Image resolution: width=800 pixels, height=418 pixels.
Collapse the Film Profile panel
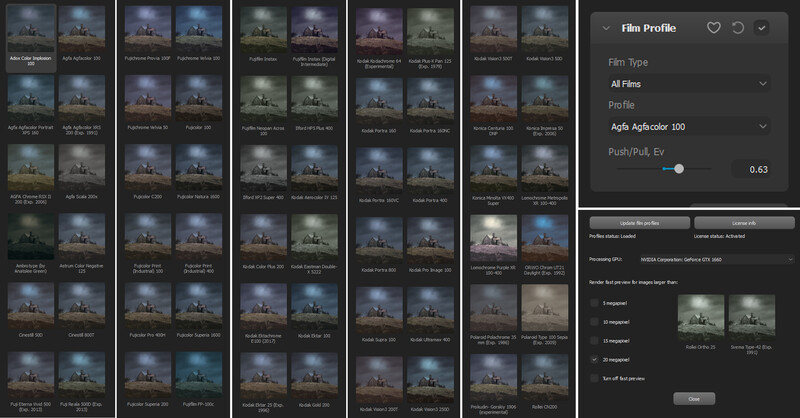click(x=606, y=28)
